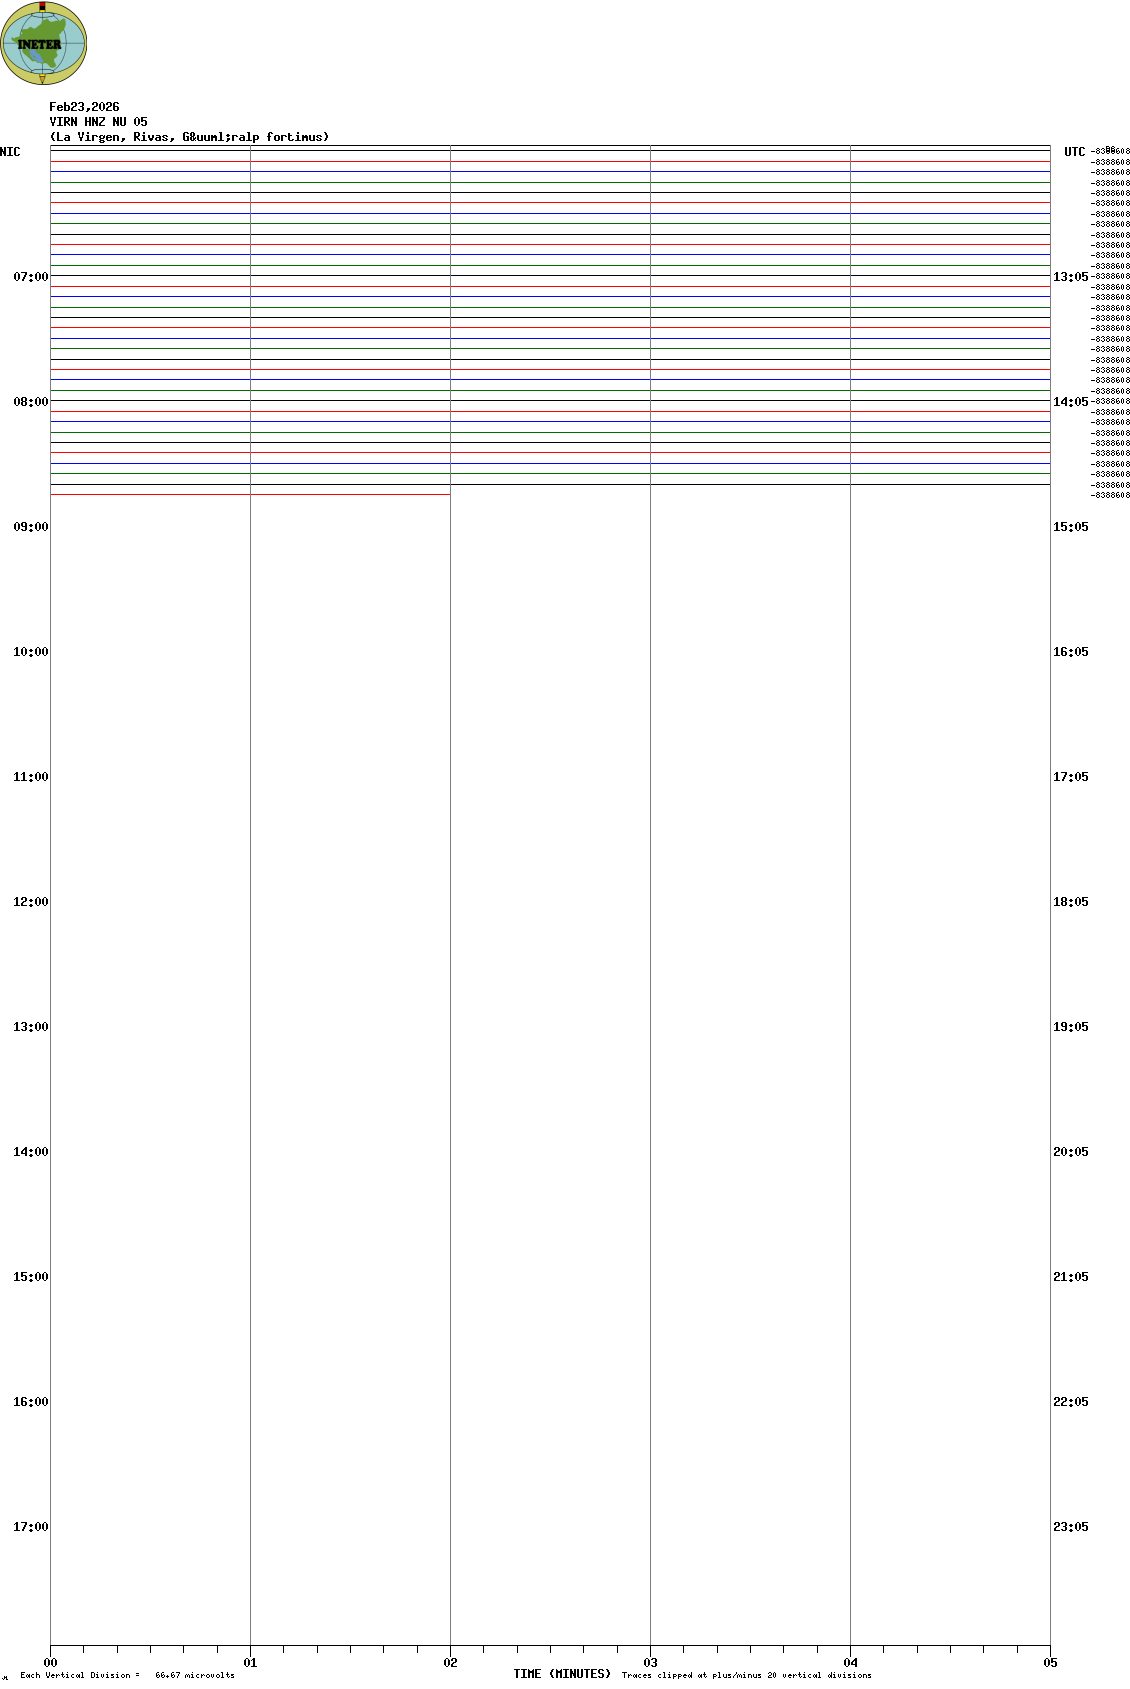This screenshot has width=1130, height=1689.
Task: Click the 15:05 UTC time label
Action: (x=1070, y=527)
